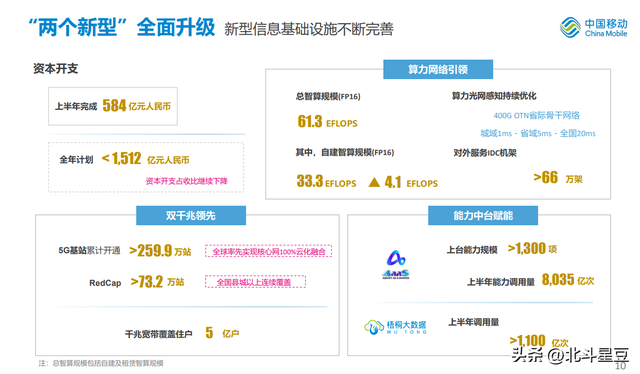This screenshot has width=640, height=374.
Task: Click the 全年计划 <1,512 亿元人民币 figure
Action: coord(124,159)
